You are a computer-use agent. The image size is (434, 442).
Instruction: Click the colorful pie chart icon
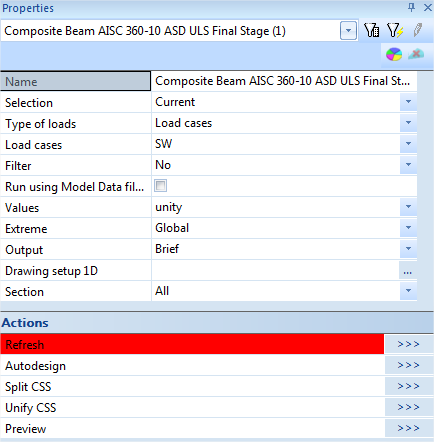click(x=394, y=54)
